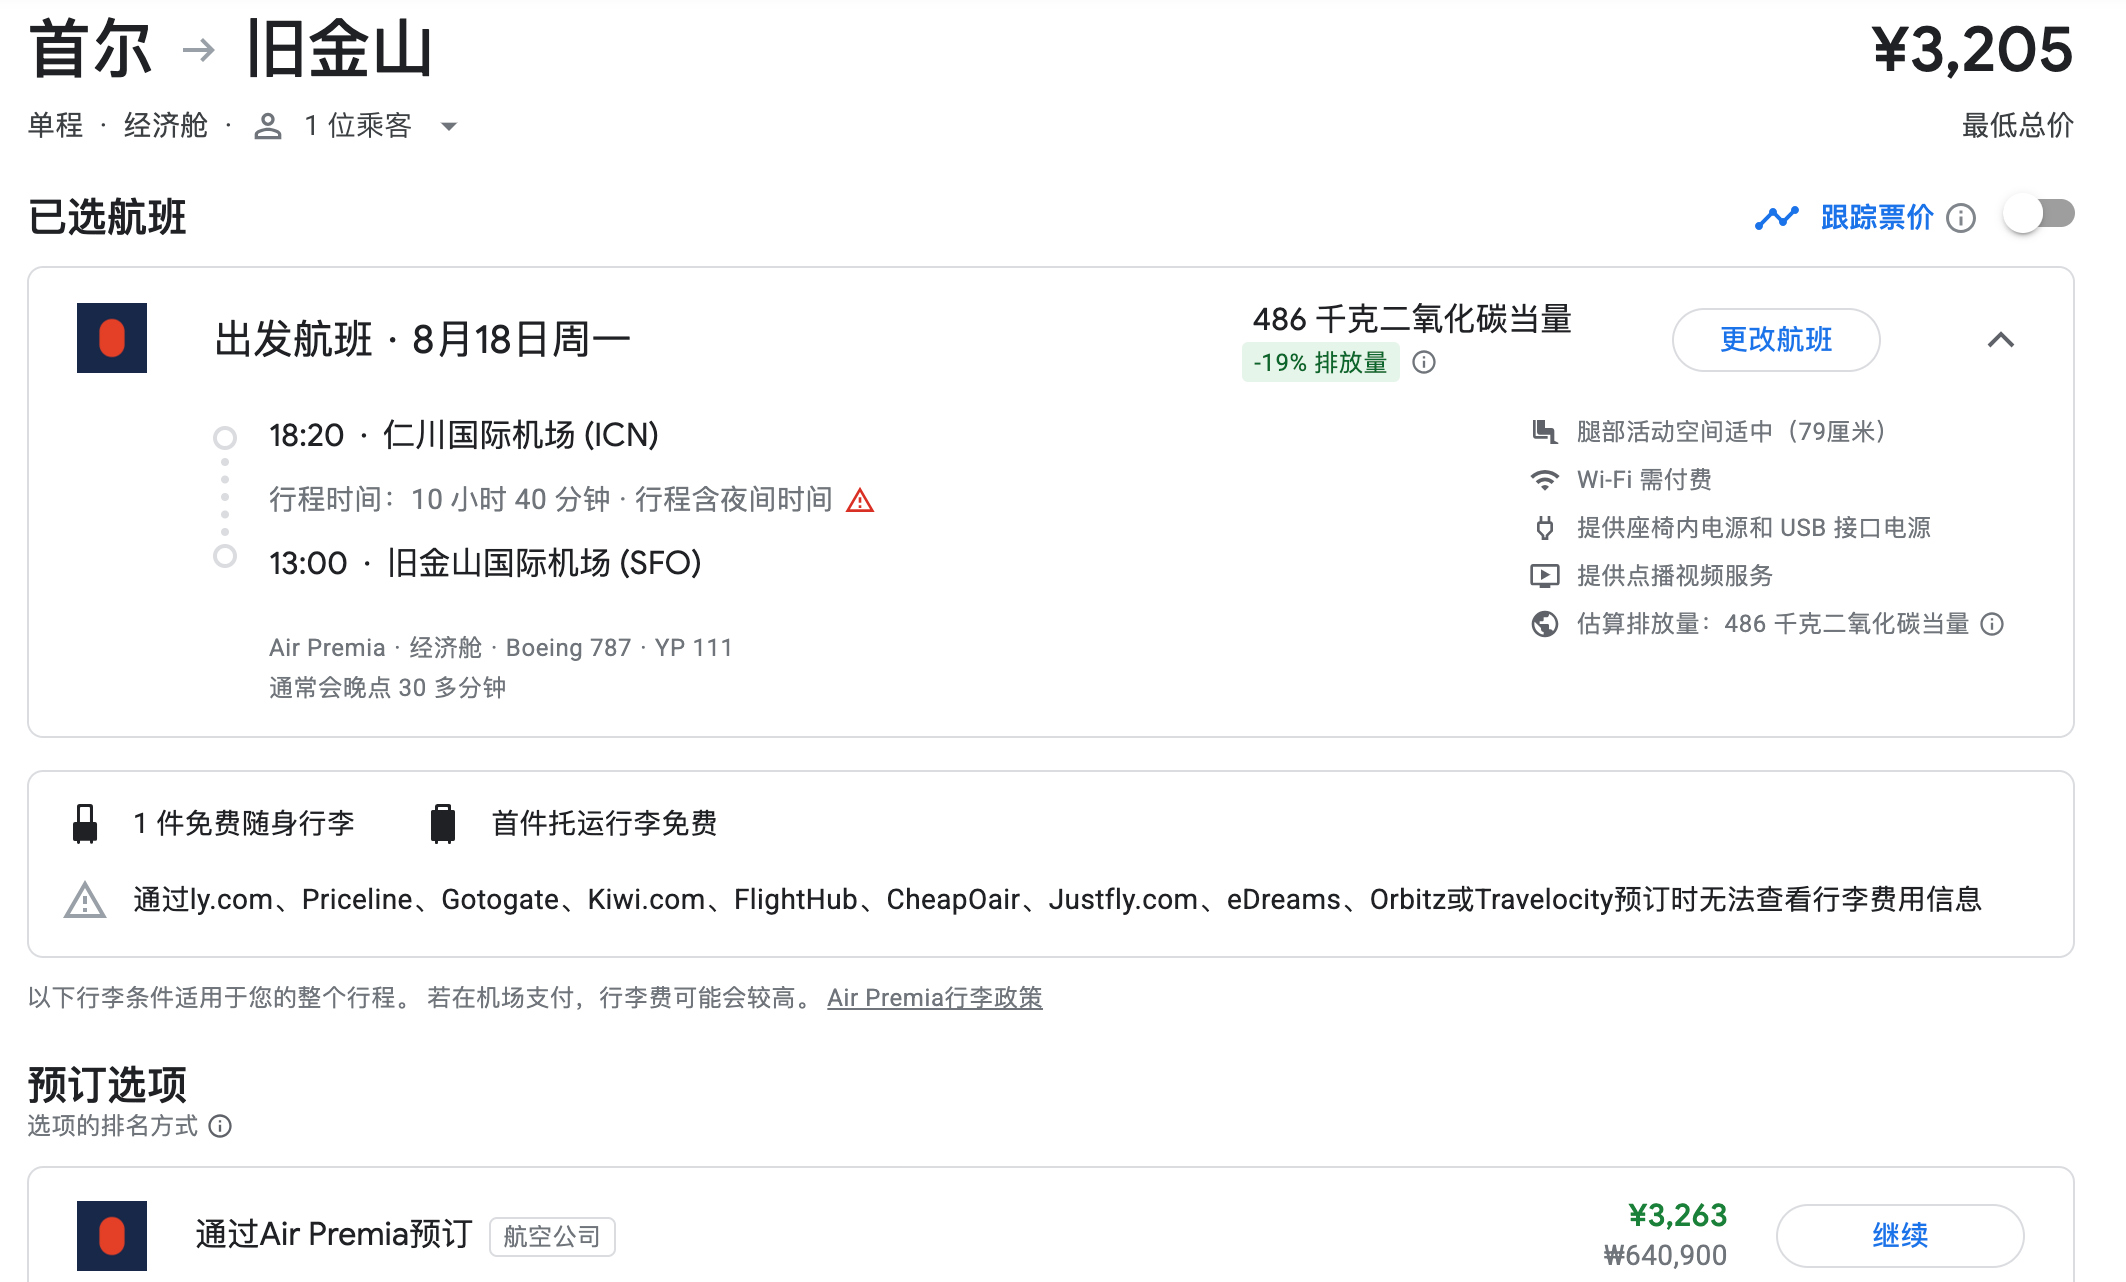Click the 更改航班 button

click(x=1775, y=340)
